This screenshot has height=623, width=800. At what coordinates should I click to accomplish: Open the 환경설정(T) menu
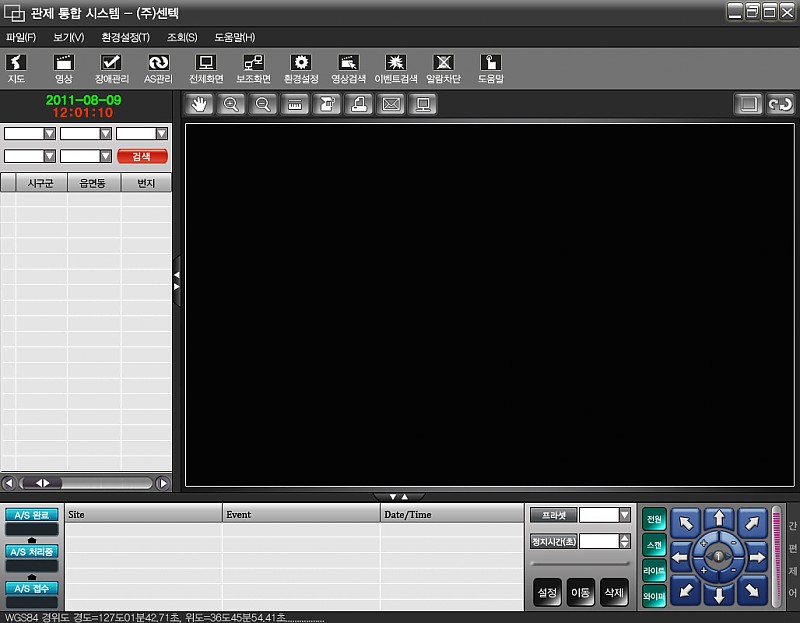(x=125, y=37)
